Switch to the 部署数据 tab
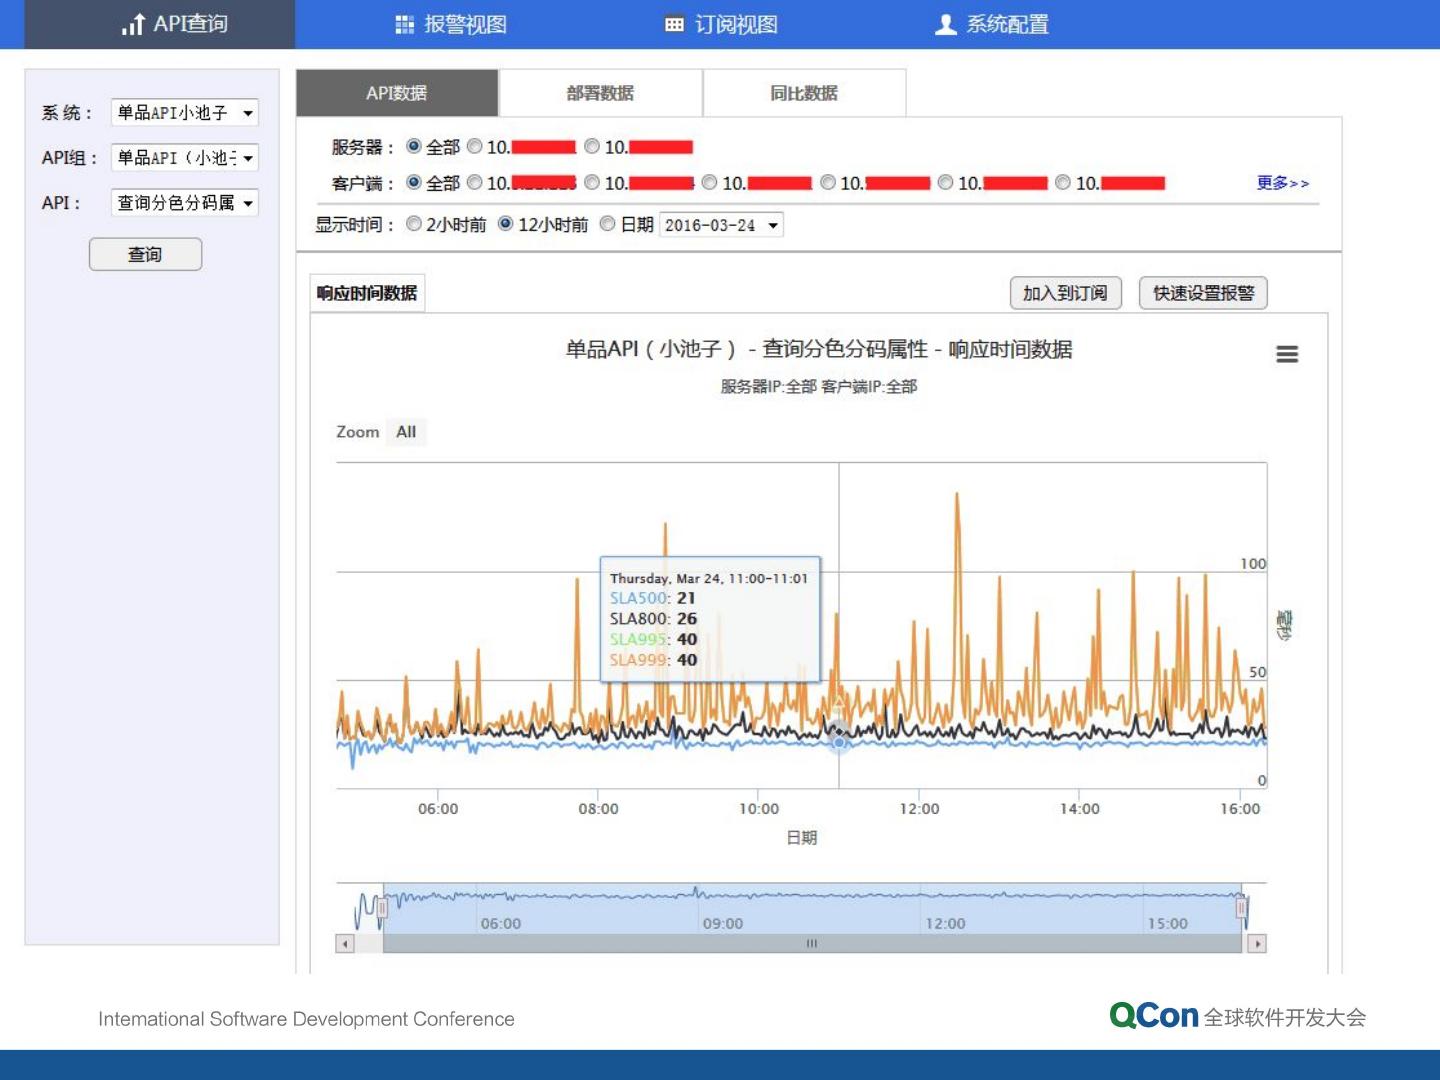 point(600,93)
